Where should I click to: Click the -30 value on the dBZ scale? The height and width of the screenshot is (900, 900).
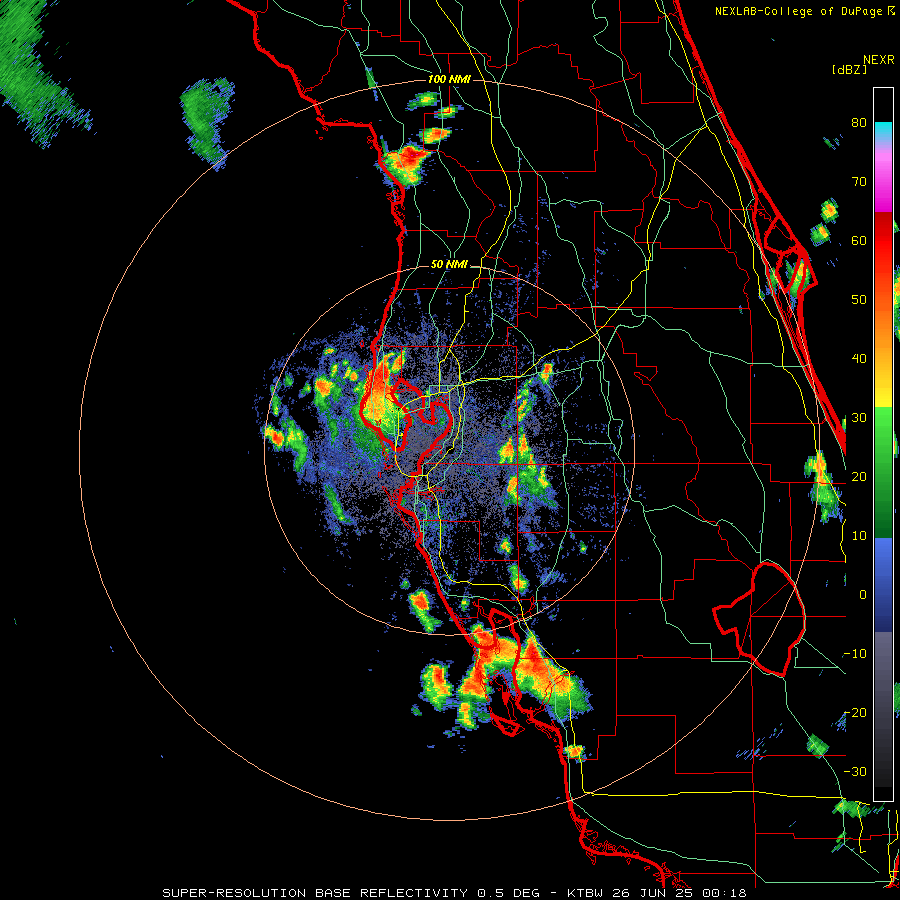(855, 771)
